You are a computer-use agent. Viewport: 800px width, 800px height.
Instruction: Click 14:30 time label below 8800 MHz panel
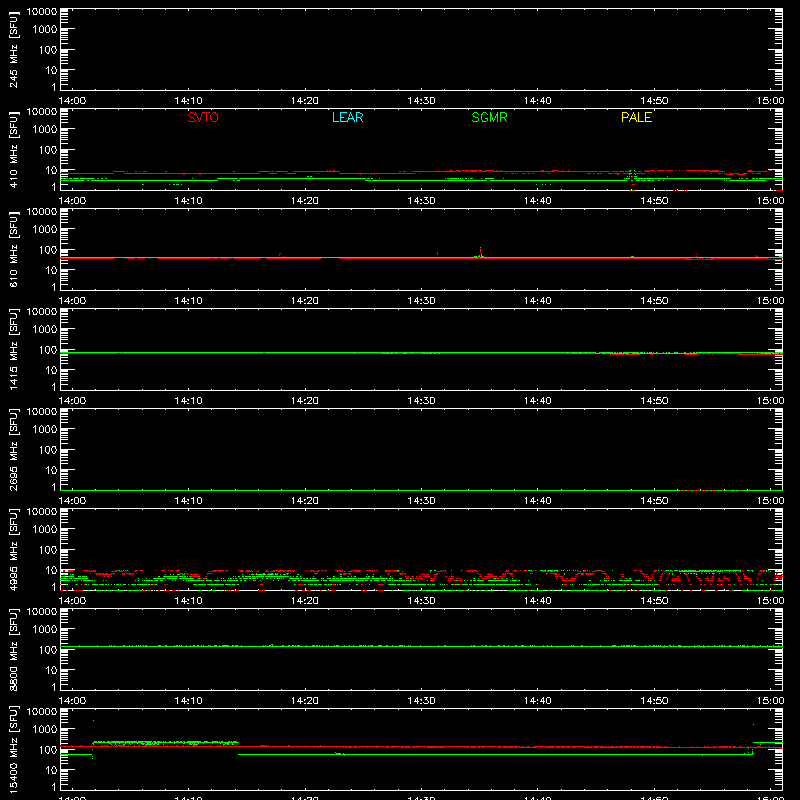(x=421, y=701)
